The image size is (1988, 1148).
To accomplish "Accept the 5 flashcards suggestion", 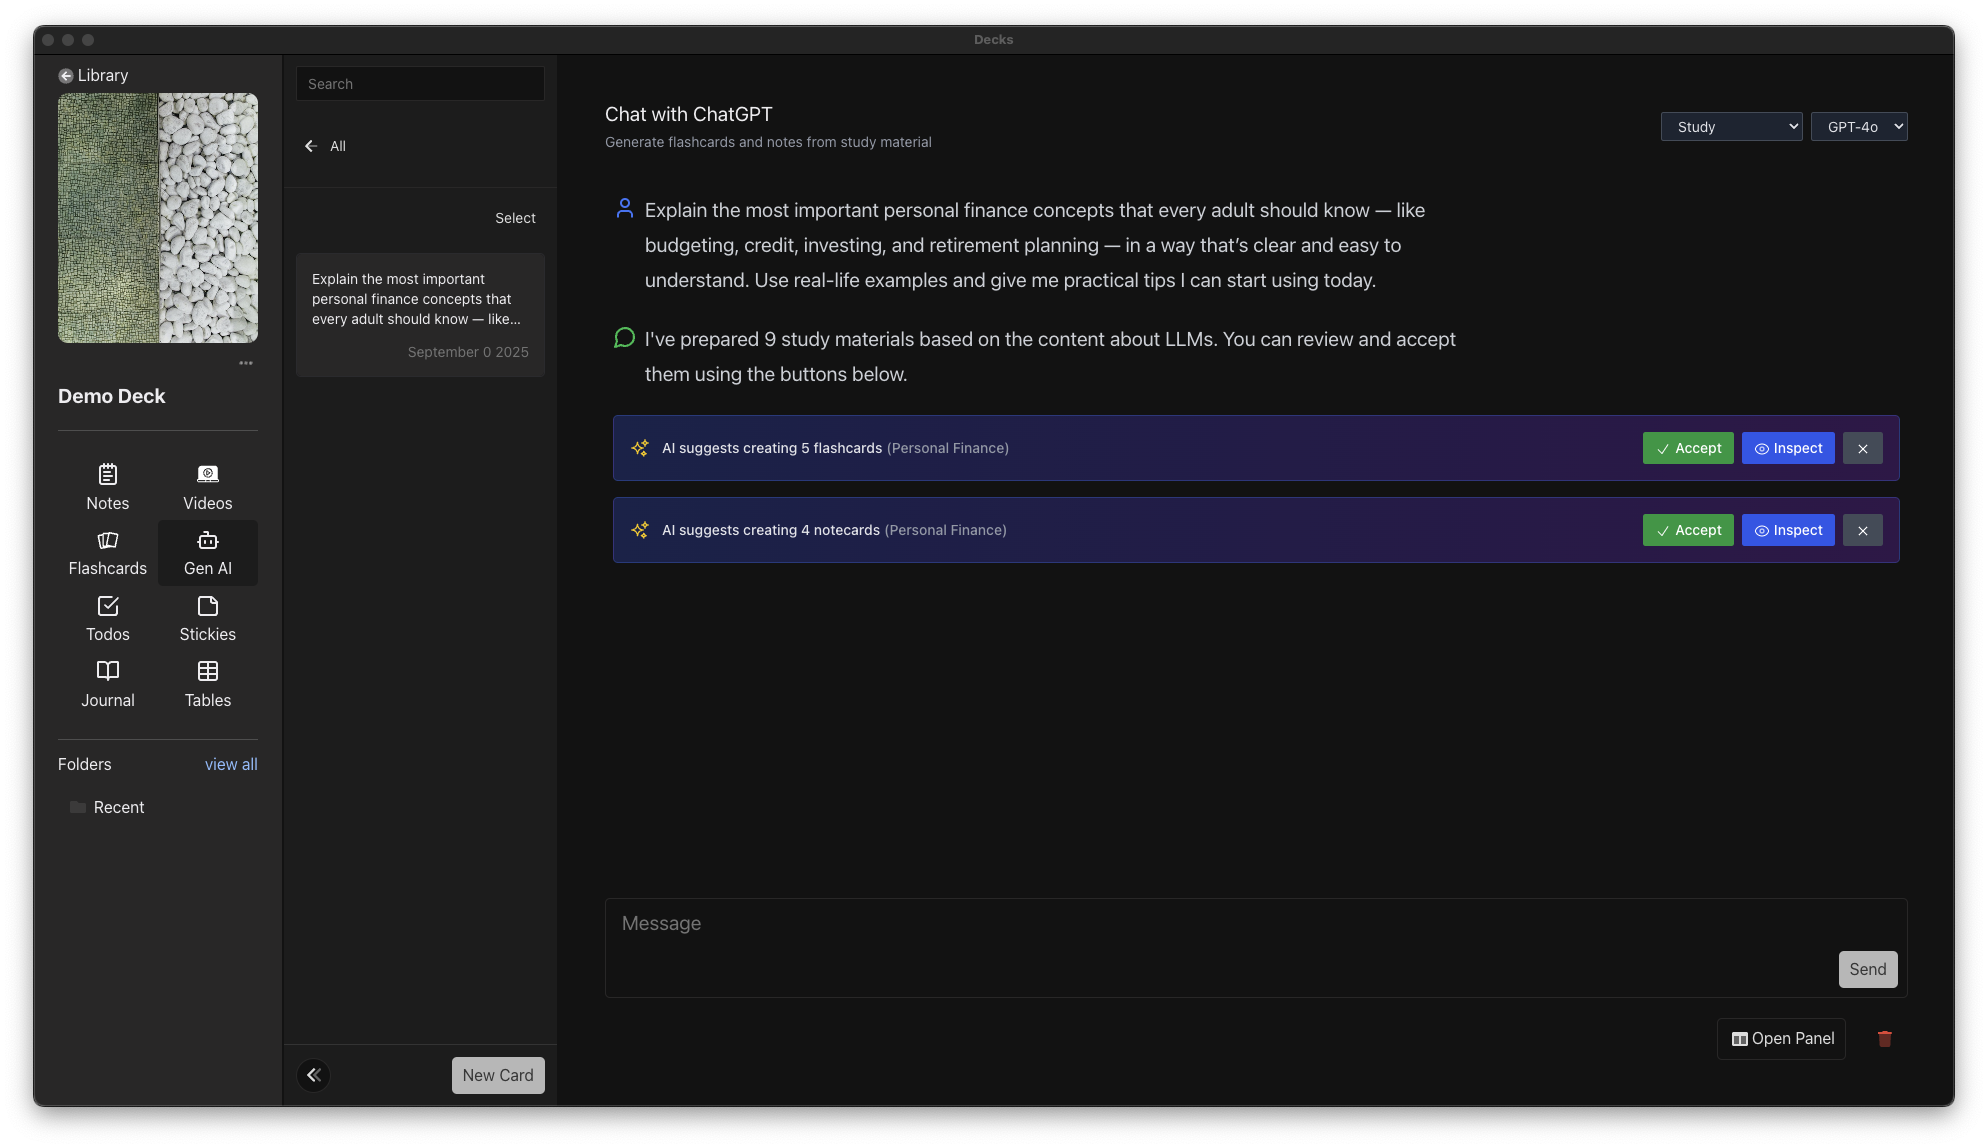I will pyautogui.click(x=1688, y=448).
